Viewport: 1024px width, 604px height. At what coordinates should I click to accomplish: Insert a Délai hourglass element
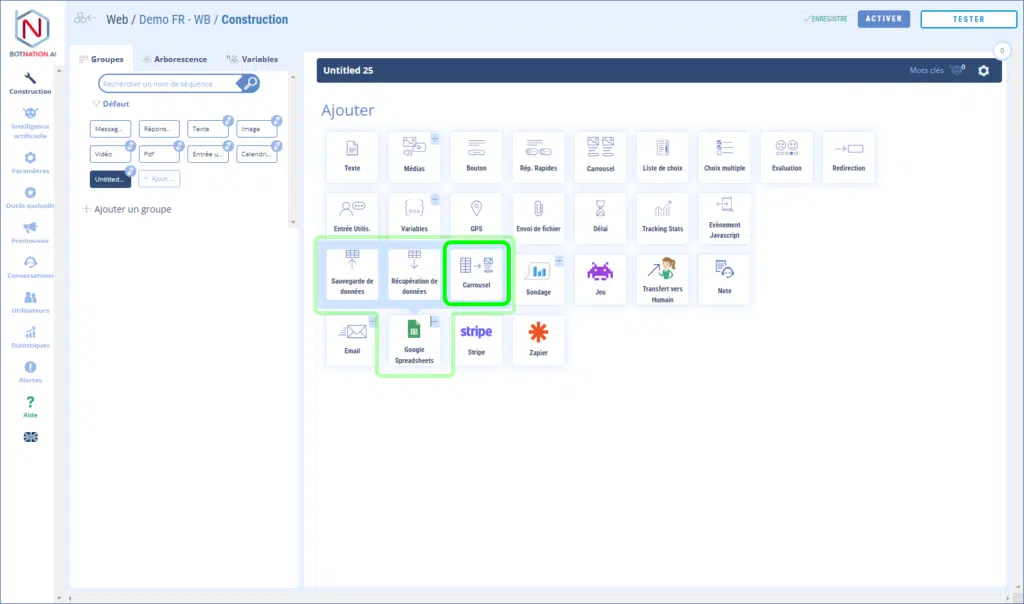point(600,217)
